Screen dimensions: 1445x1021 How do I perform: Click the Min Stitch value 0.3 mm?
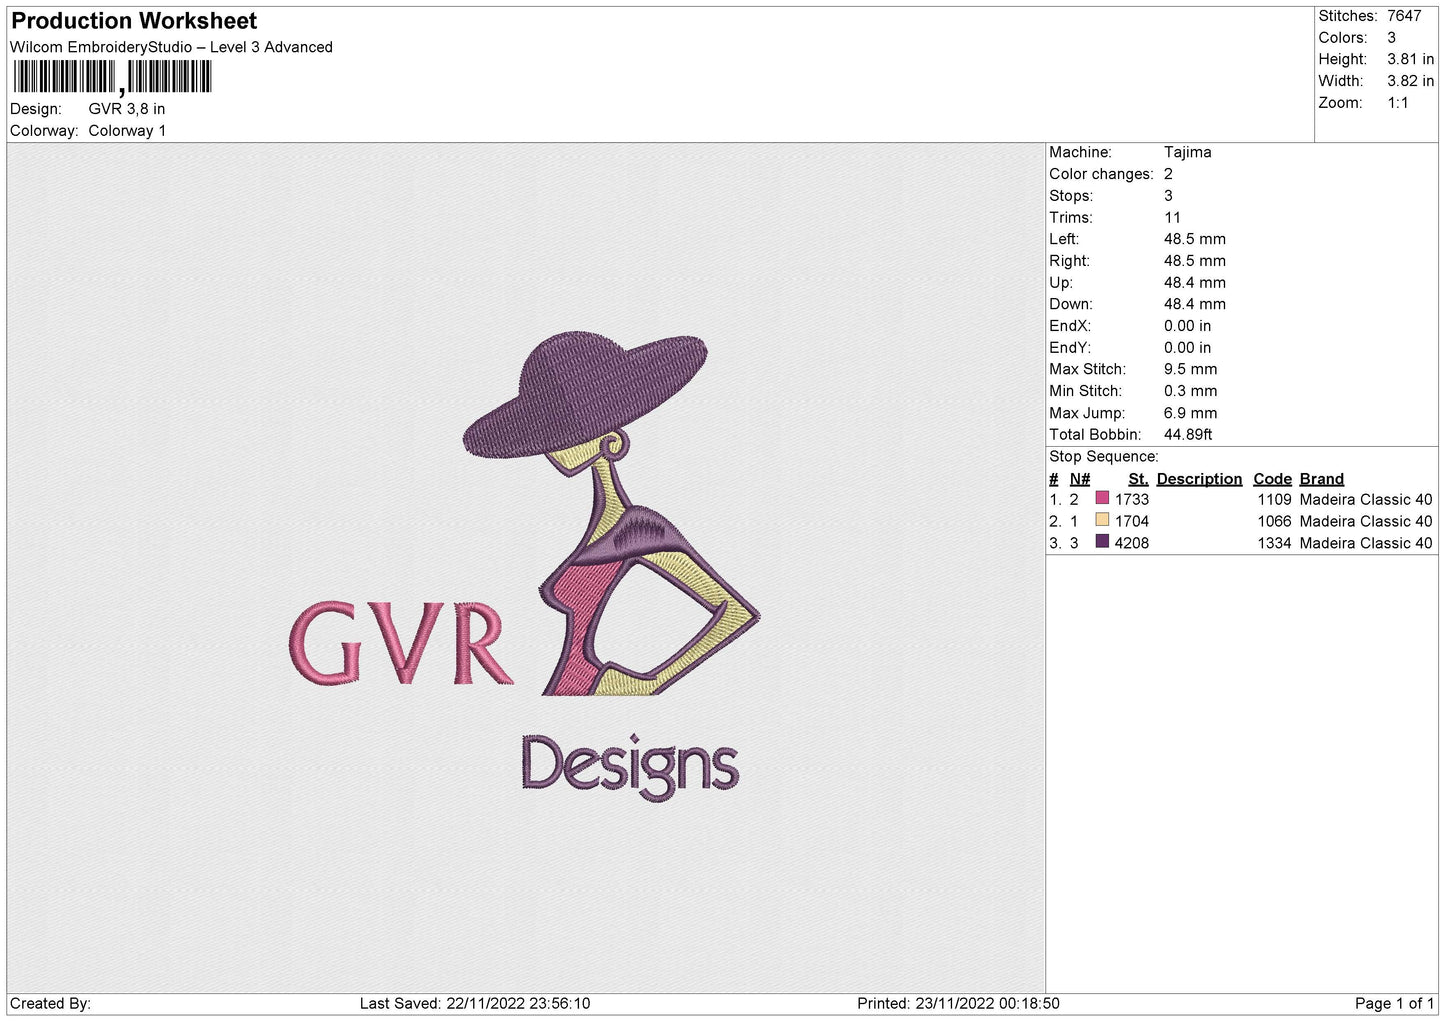1190,391
